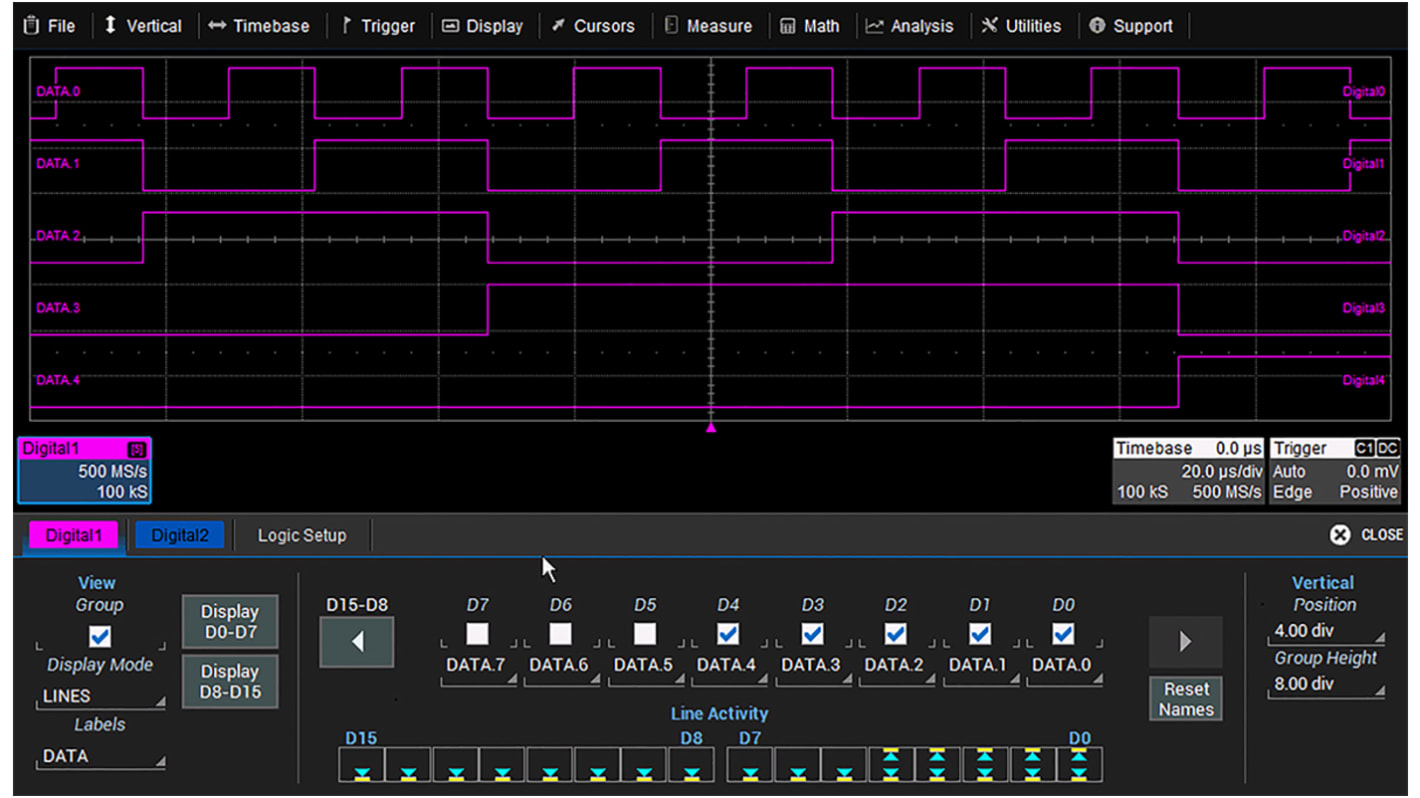Open the Display Mode LINES dropdown
1420x798 pixels.
[101, 696]
